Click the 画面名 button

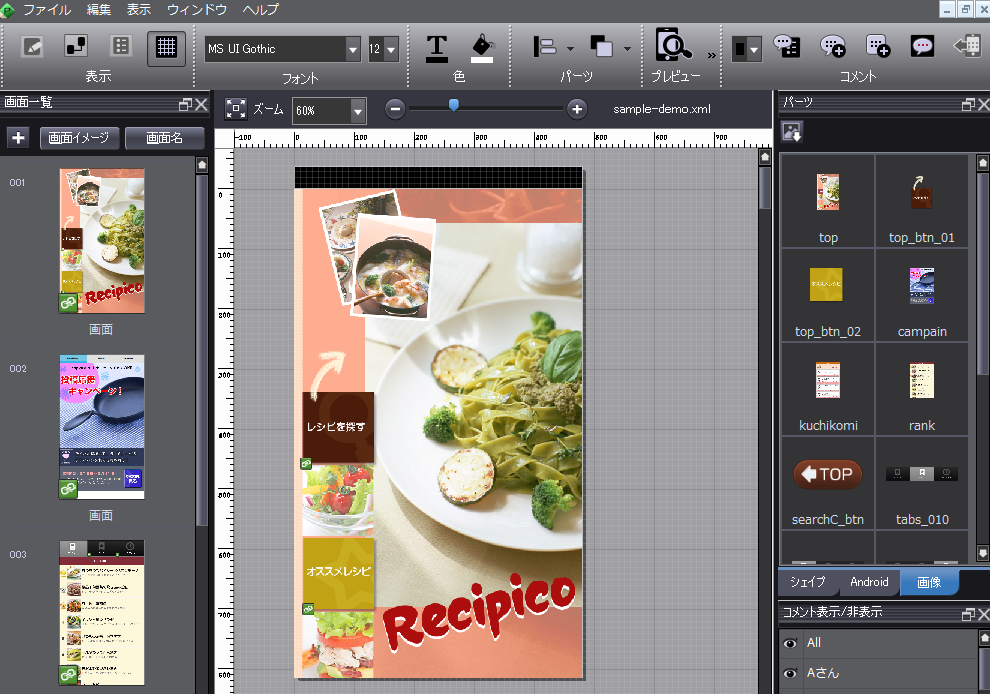pyautogui.click(x=165, y=138)
